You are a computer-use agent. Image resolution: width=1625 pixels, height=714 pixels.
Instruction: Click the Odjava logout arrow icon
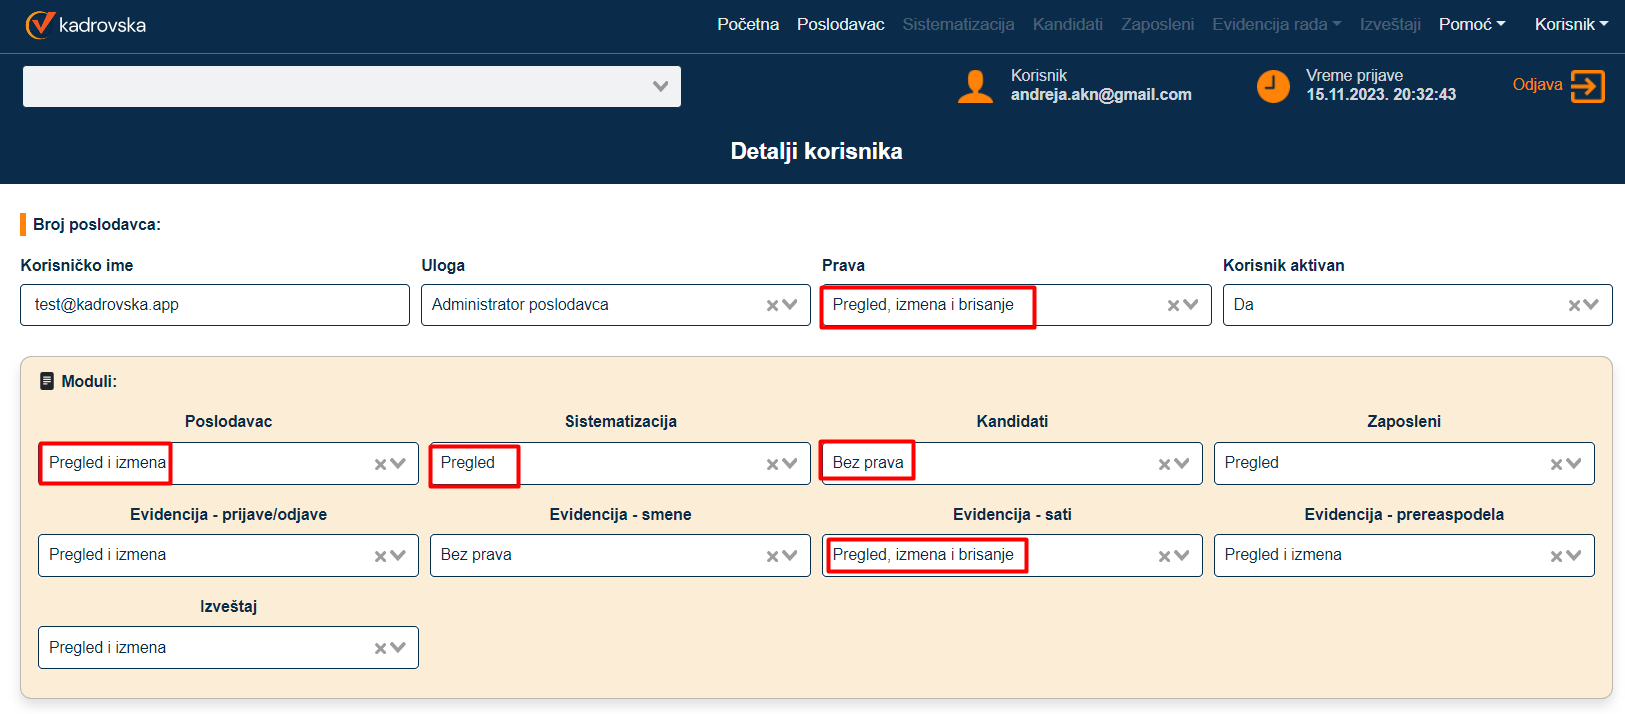click(x=1587, y=87)
